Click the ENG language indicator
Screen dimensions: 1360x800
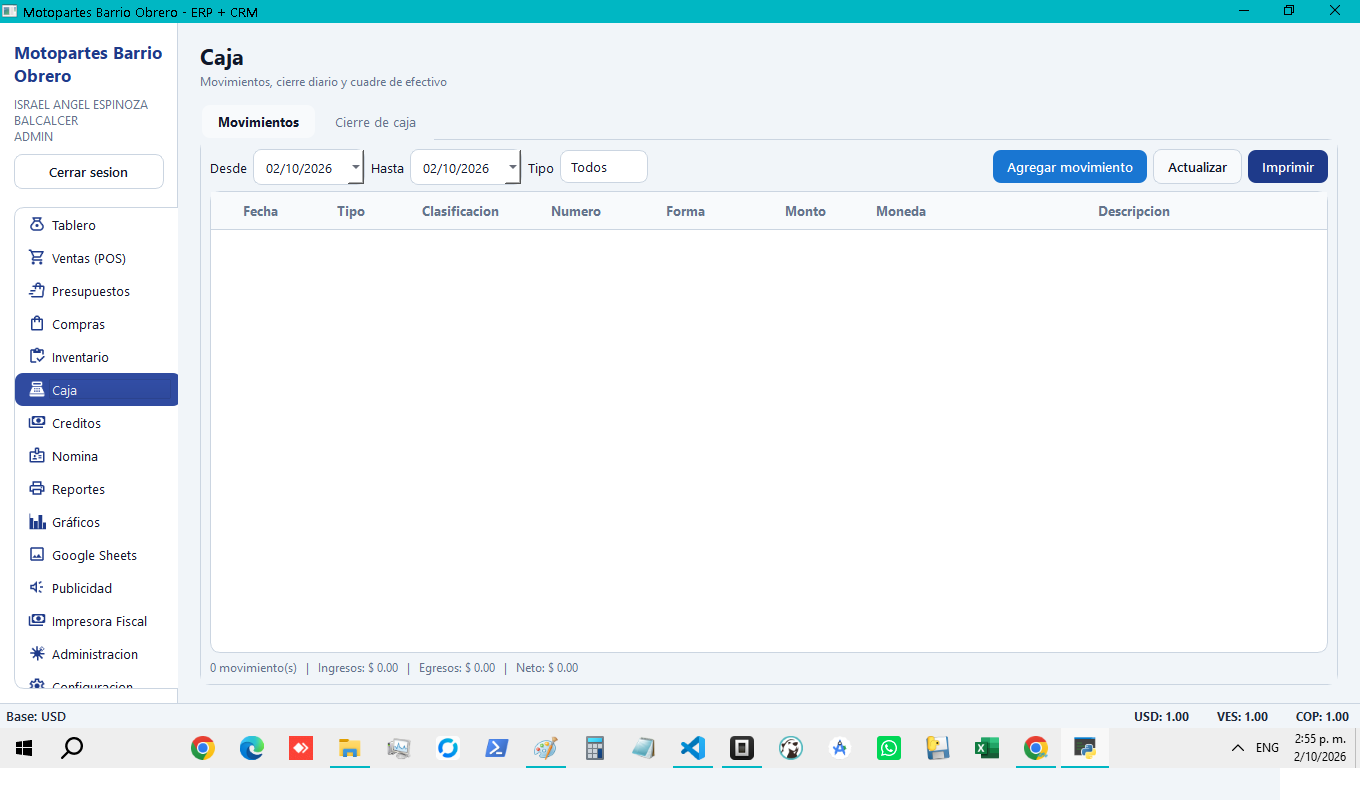pos(1267,748)
